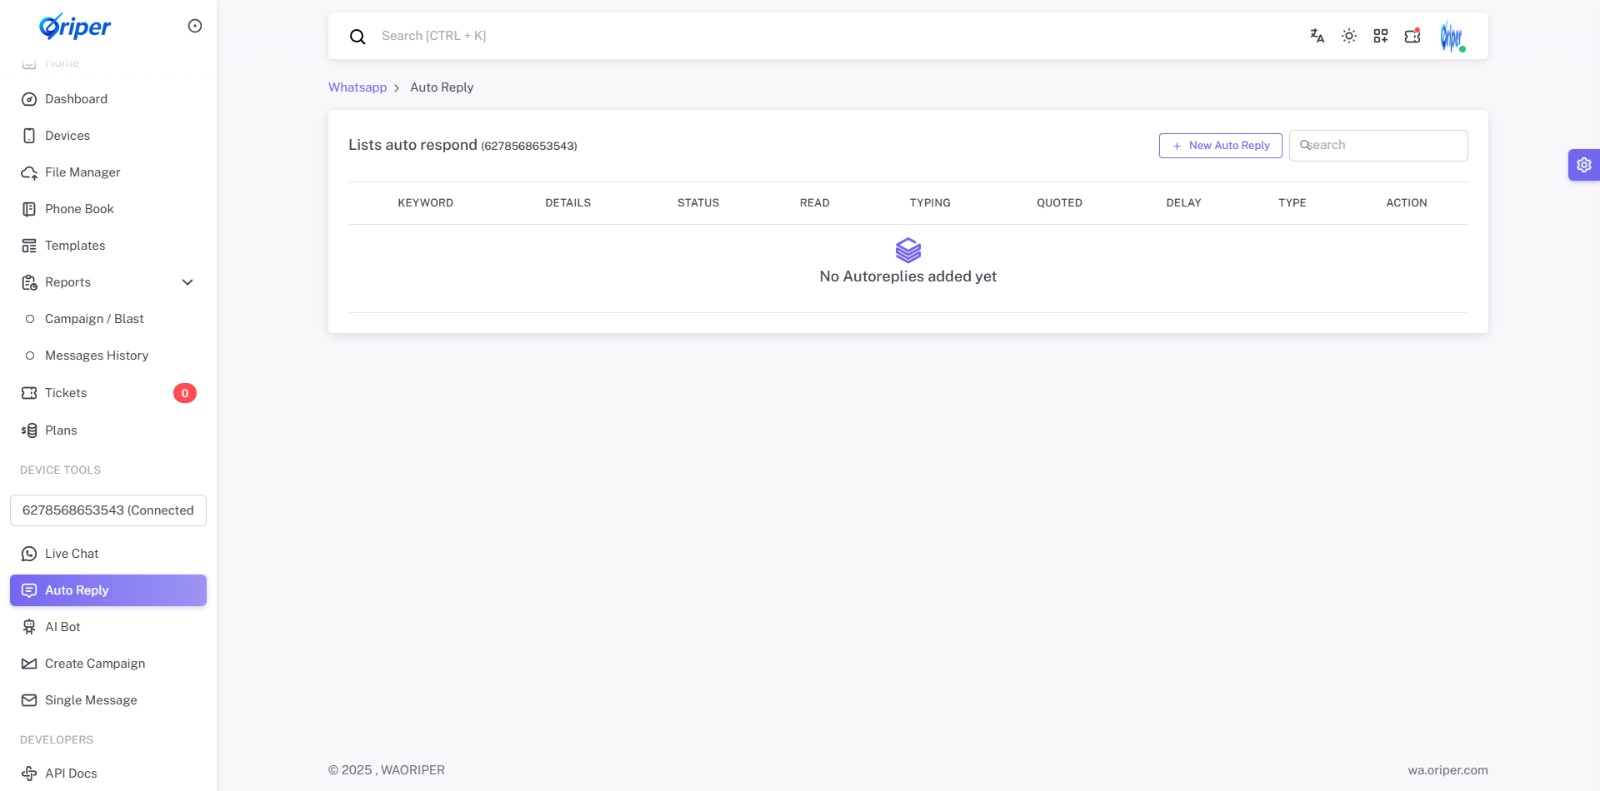Click the Single Message envelope icon
This screenshot has width=1600, height=791.
click(x=29, y=701)
